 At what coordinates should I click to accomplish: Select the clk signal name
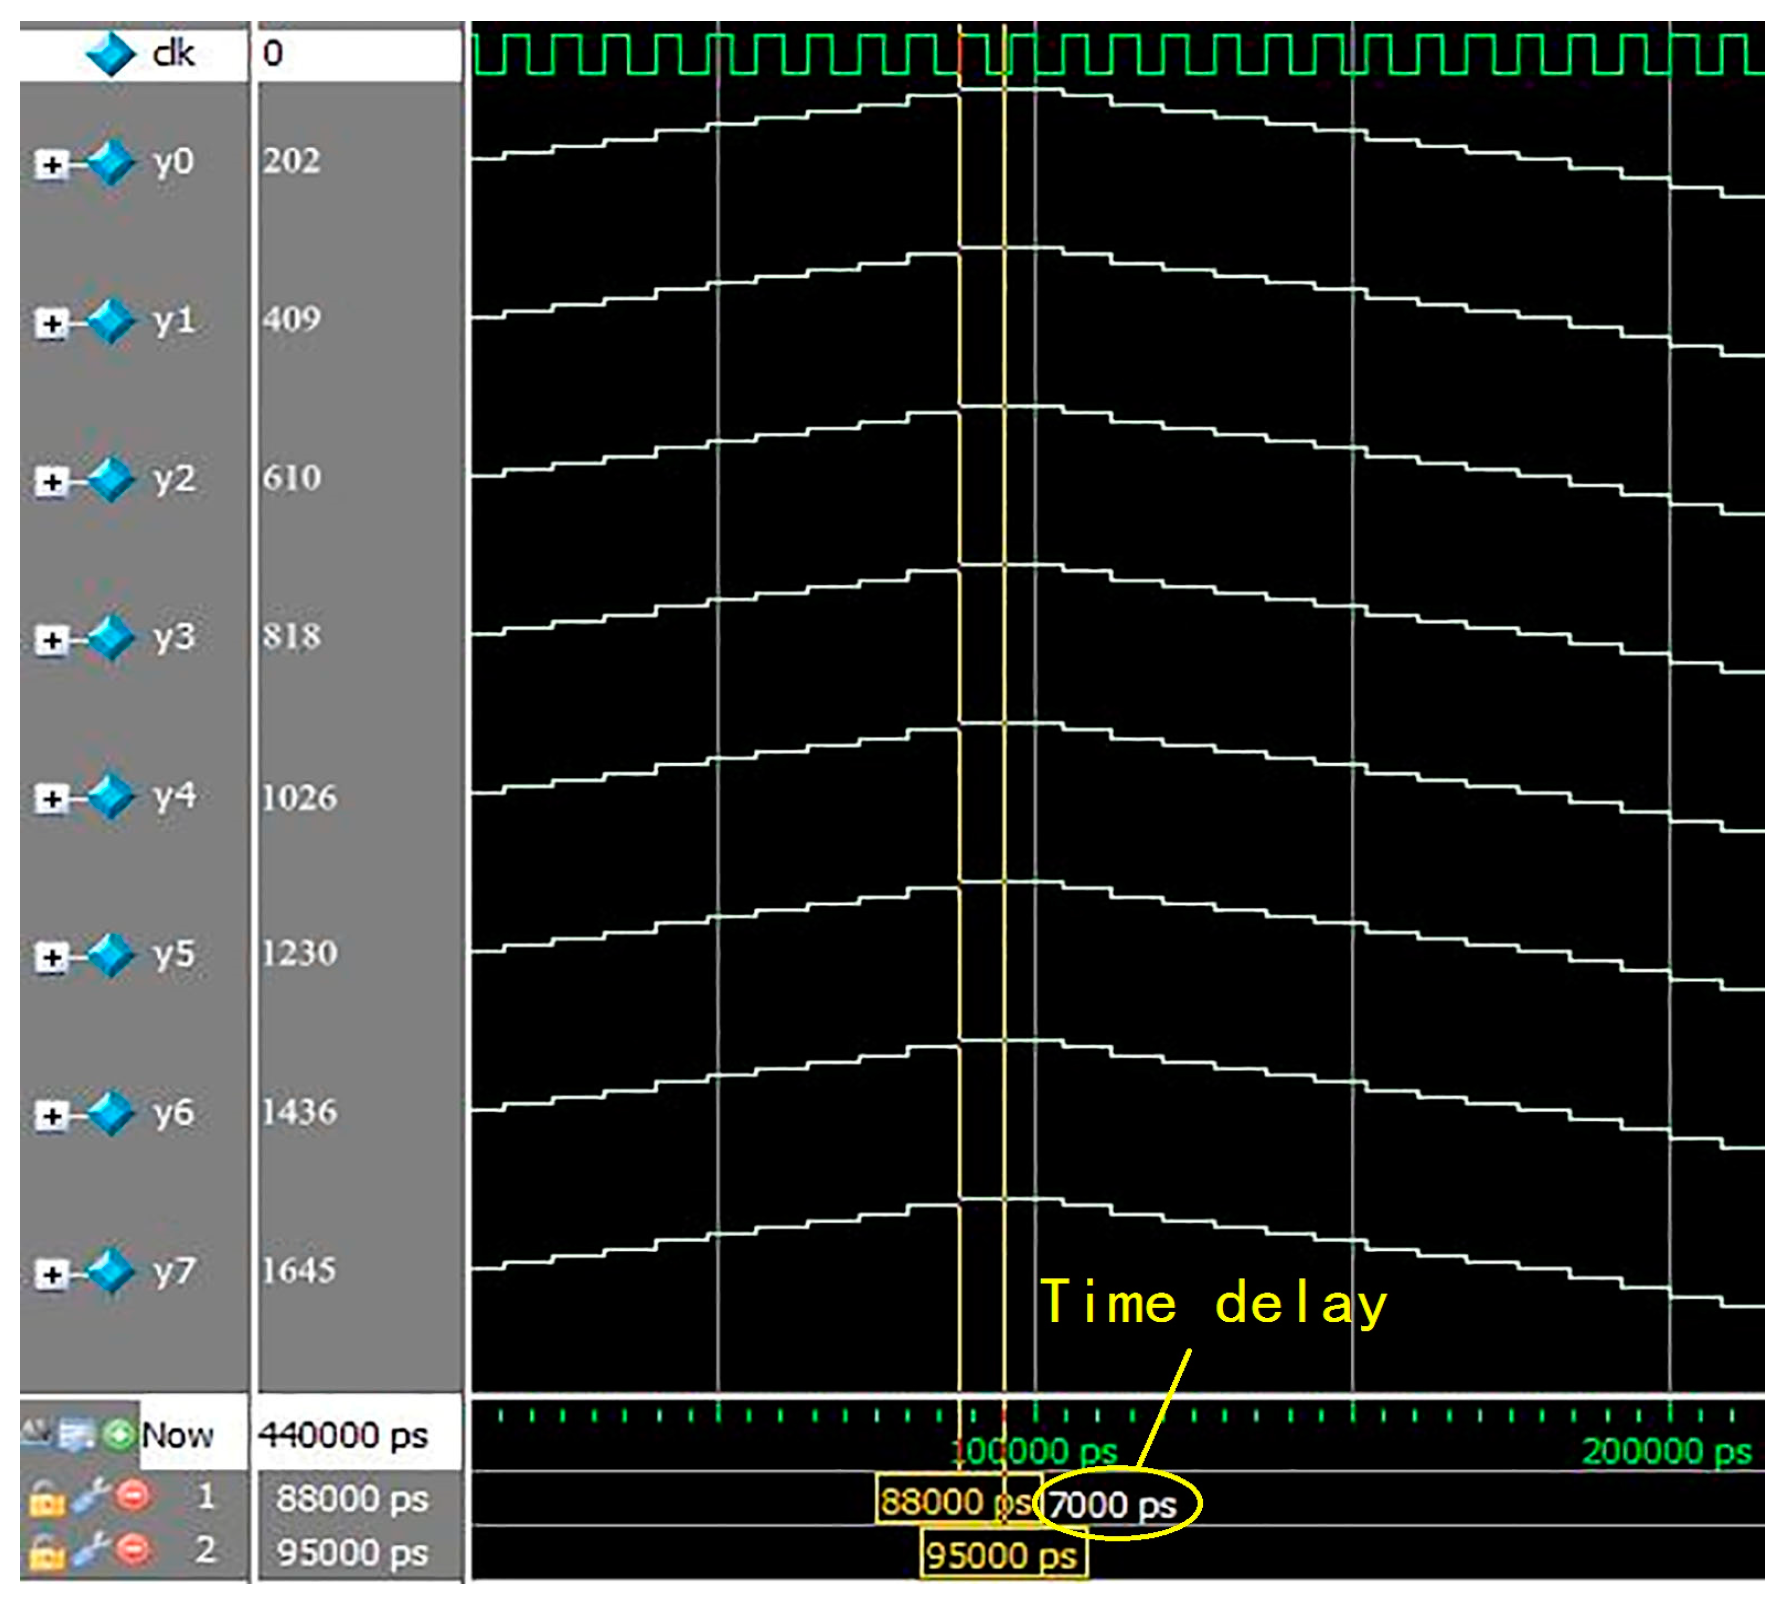(173, 53)
